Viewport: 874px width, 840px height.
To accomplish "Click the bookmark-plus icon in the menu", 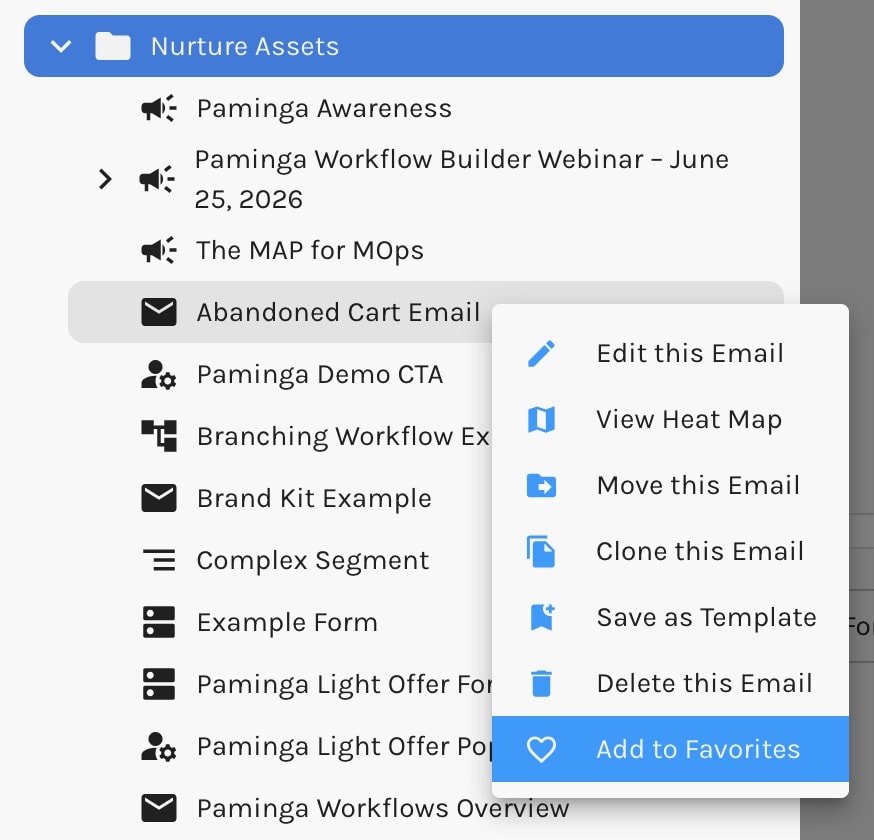I will [x=541, y=617].
